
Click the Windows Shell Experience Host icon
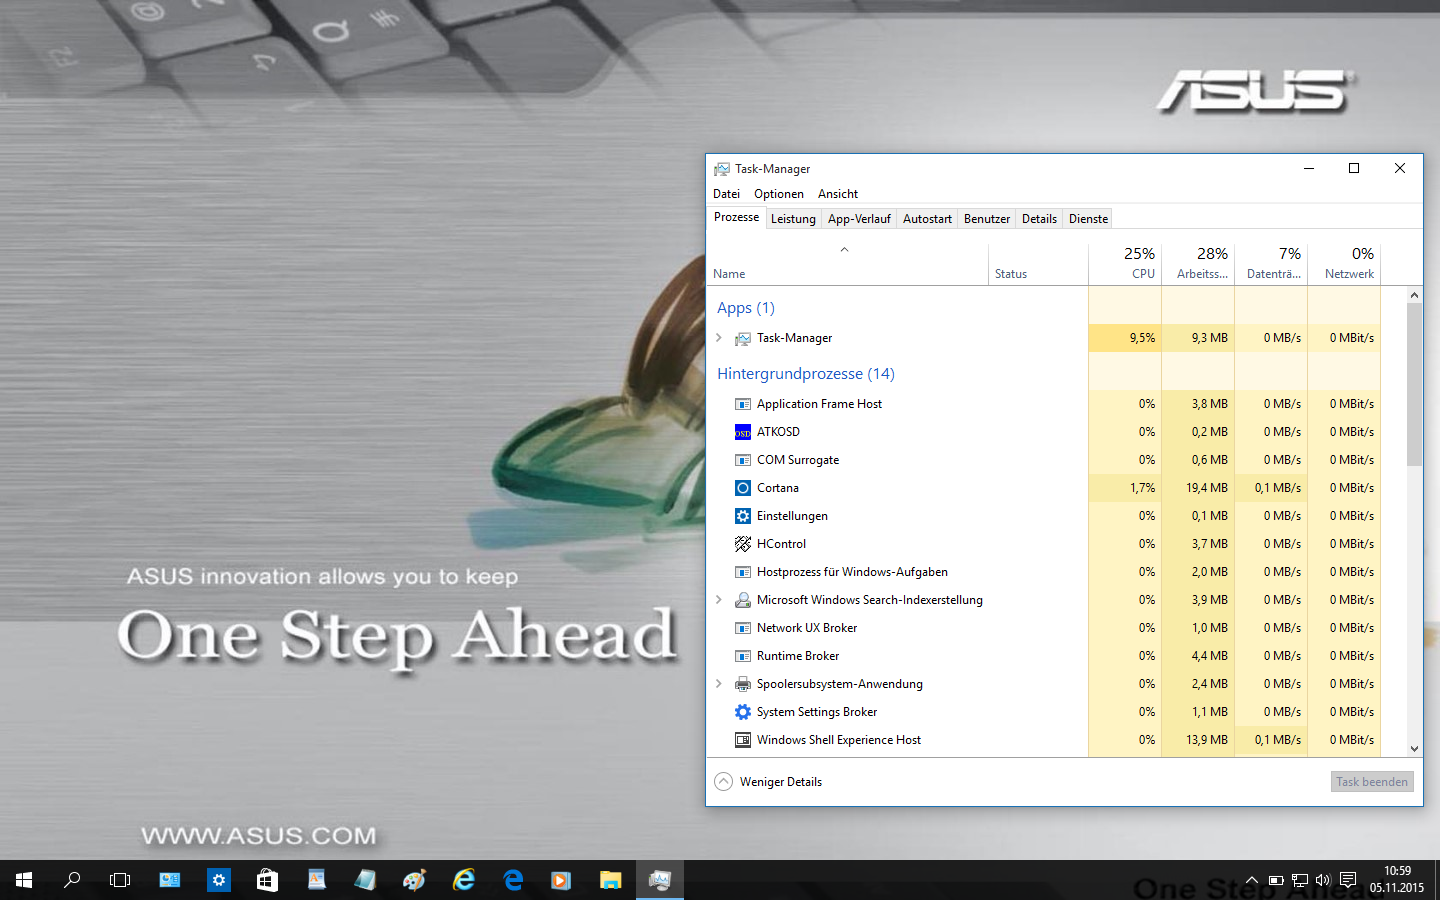[x=743, y=740]
